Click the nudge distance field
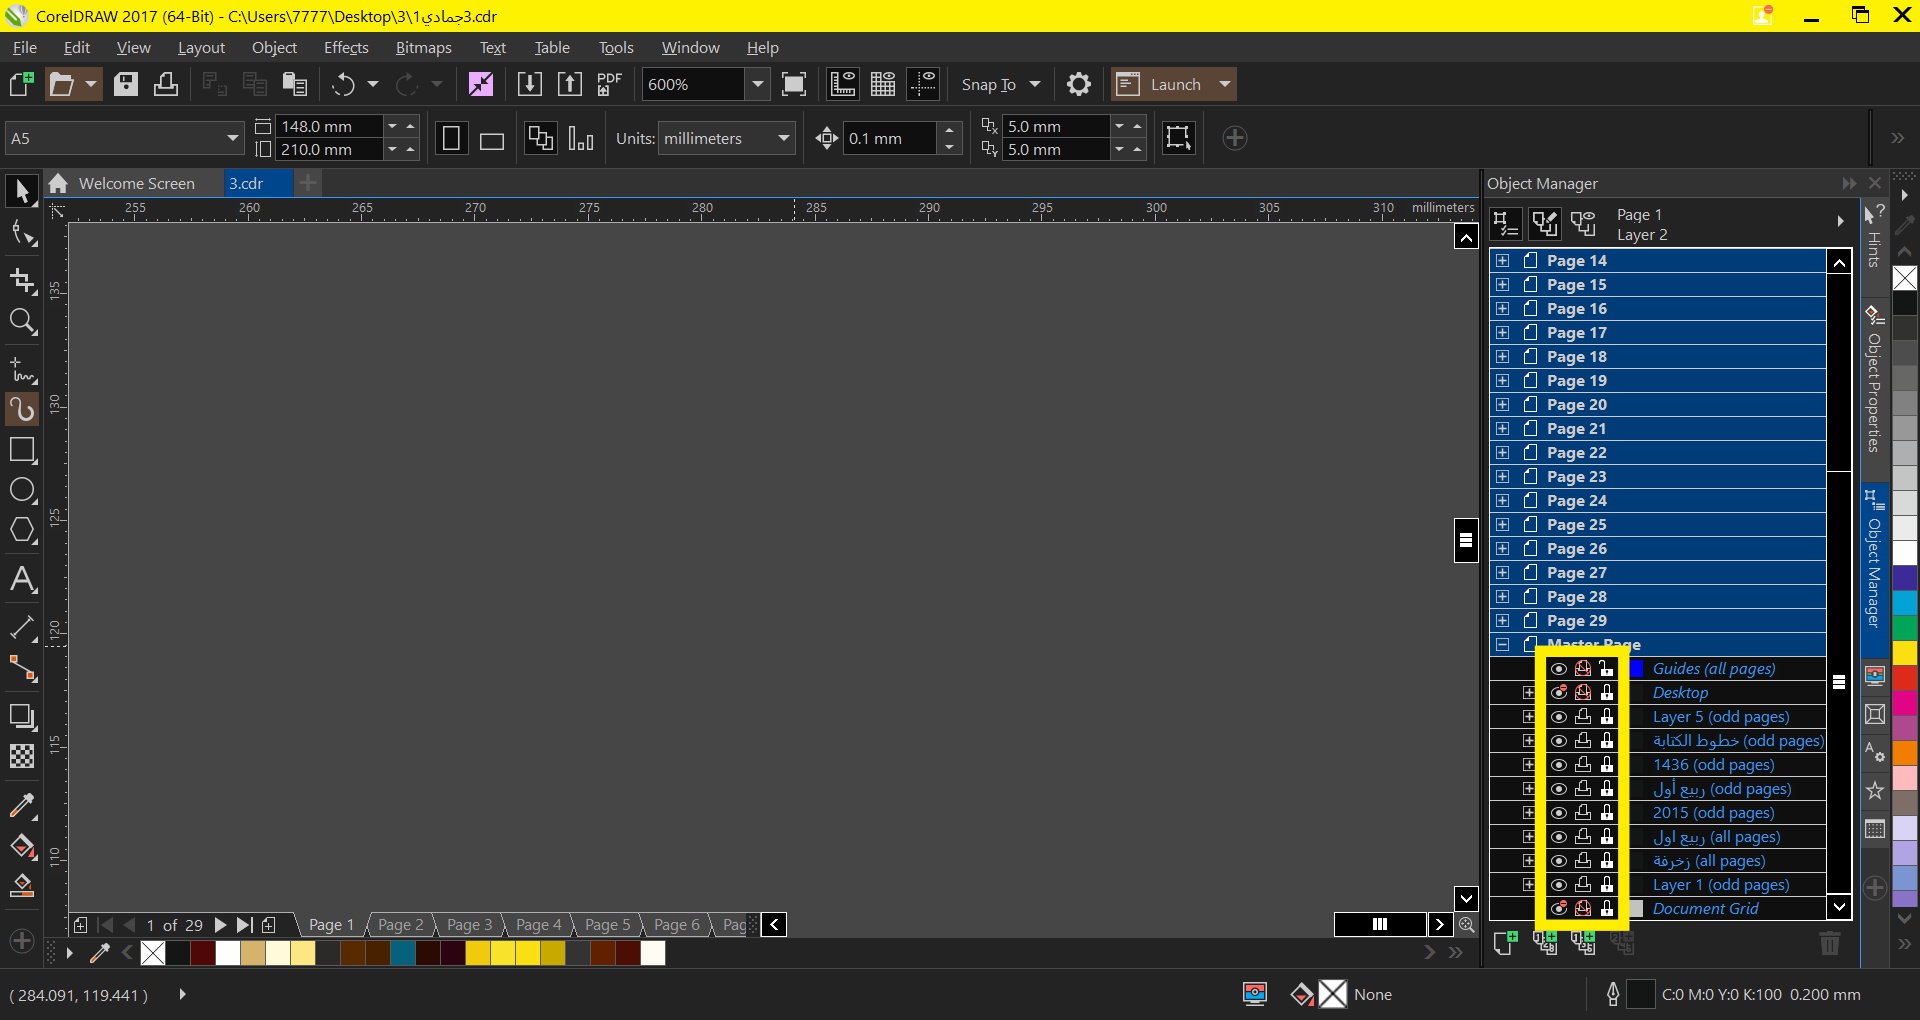1920x1020 pixels. click(891, 138)
